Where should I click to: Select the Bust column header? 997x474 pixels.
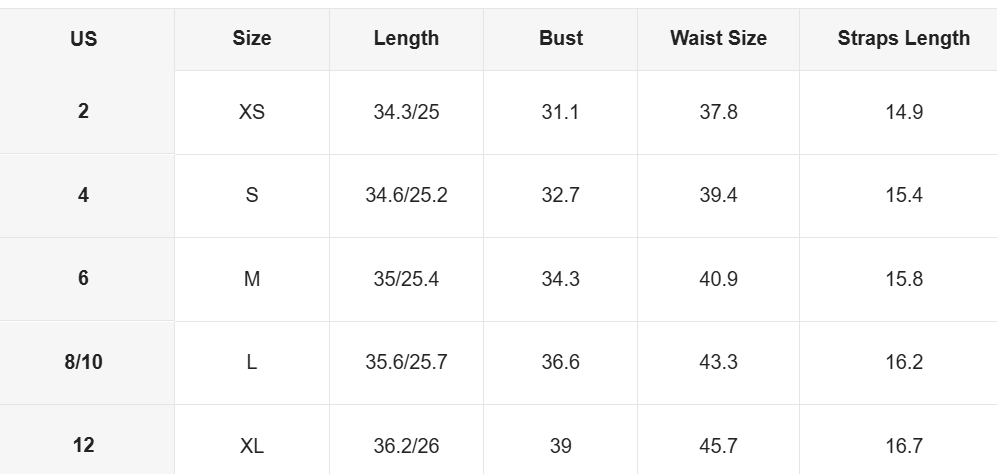pyautogui.click(x=560, y=39)
